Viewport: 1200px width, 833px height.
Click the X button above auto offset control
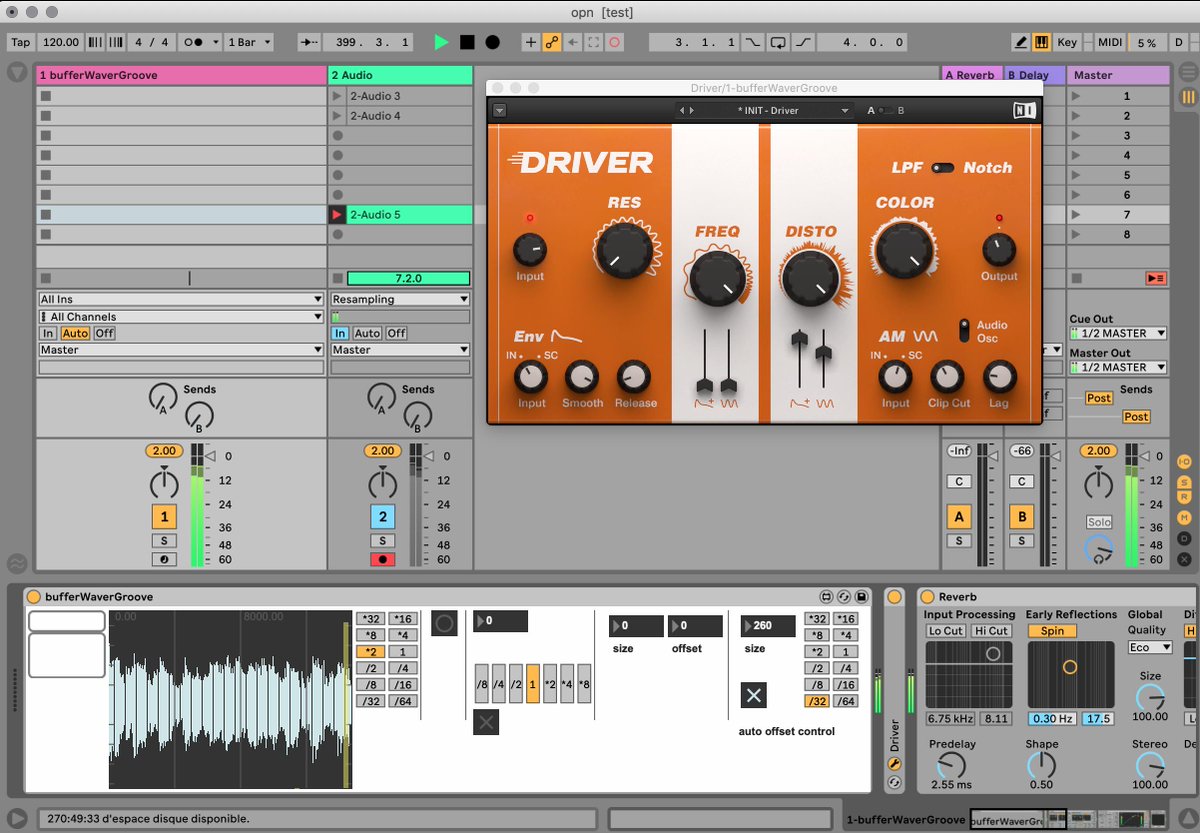pyautogui.click(x=754, y=695)
